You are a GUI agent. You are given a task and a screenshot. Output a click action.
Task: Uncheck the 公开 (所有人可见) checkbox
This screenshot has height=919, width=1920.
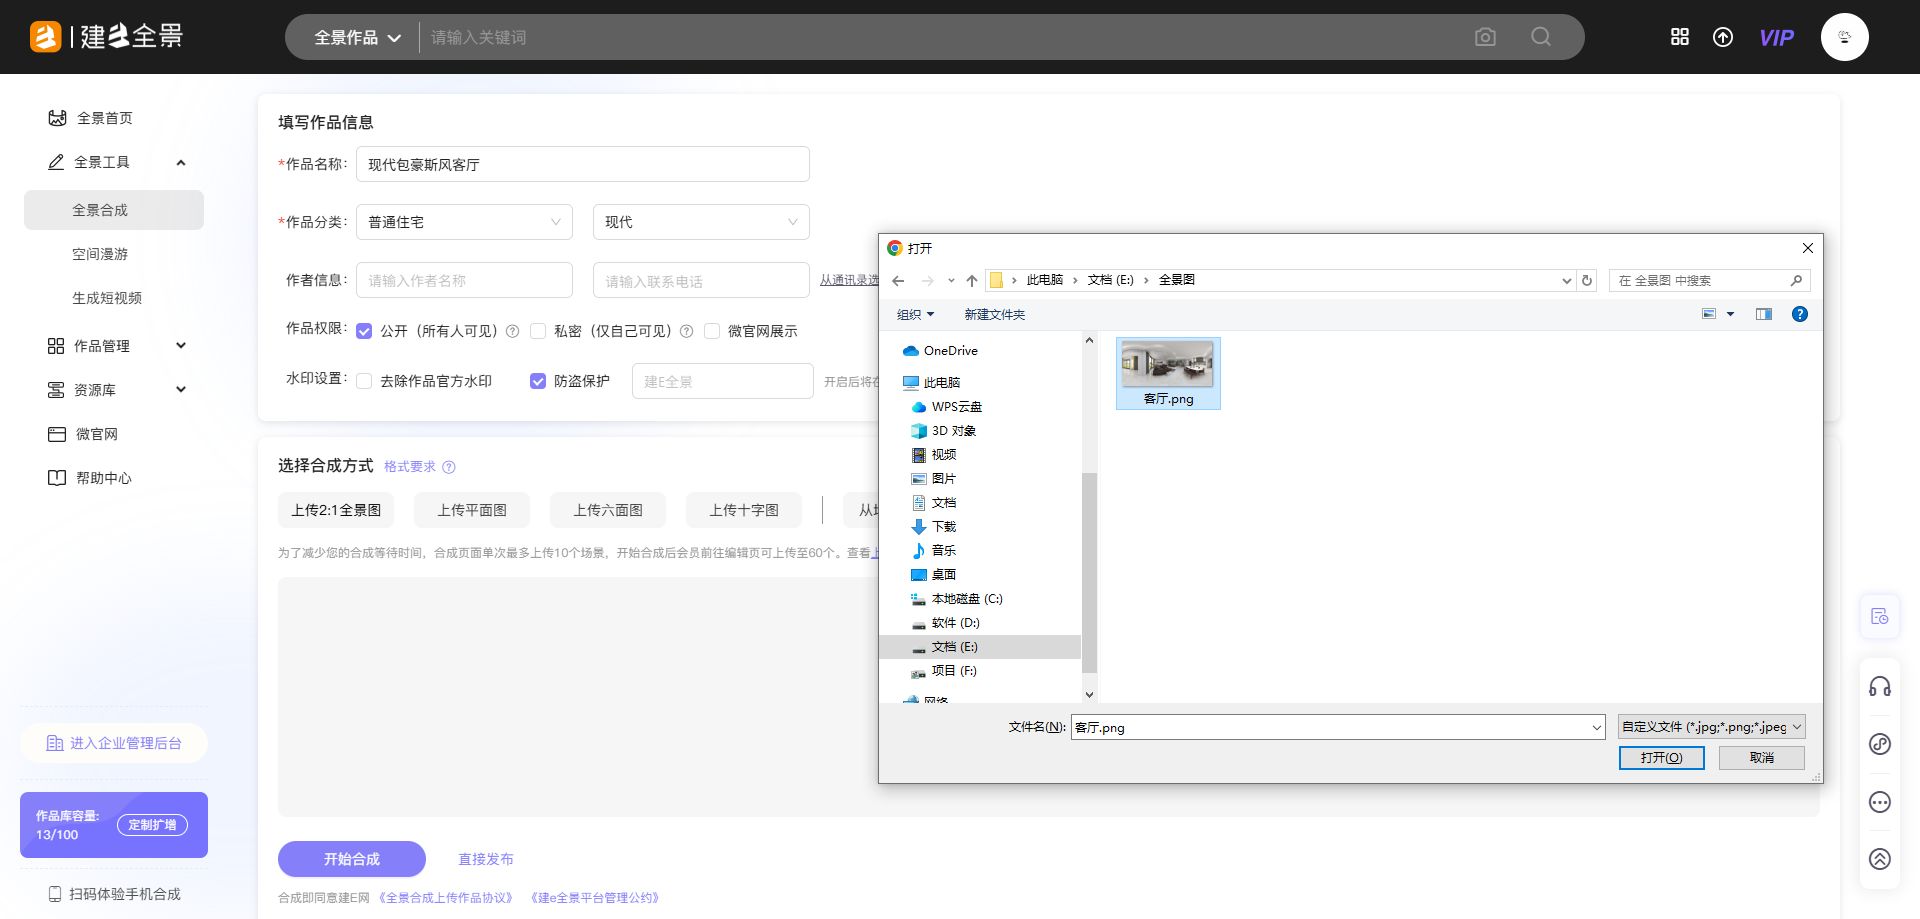pos(364,331)
